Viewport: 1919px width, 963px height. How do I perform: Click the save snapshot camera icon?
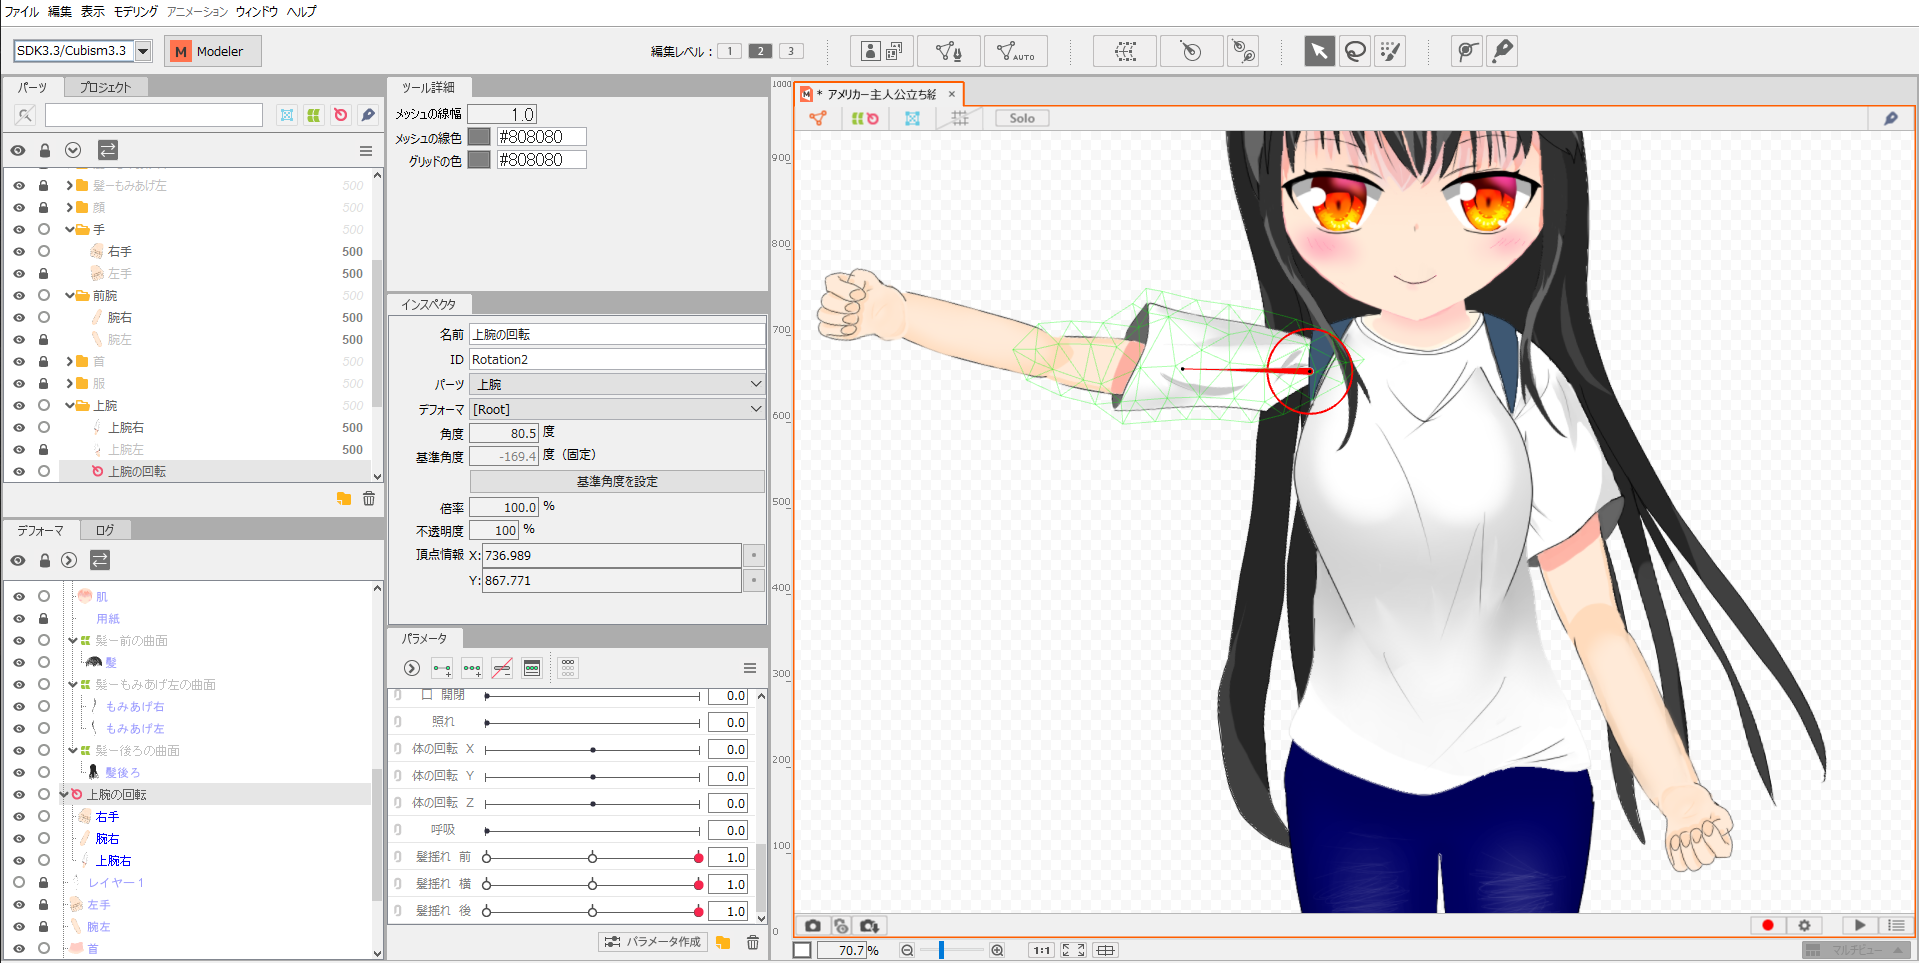[868, 926]
